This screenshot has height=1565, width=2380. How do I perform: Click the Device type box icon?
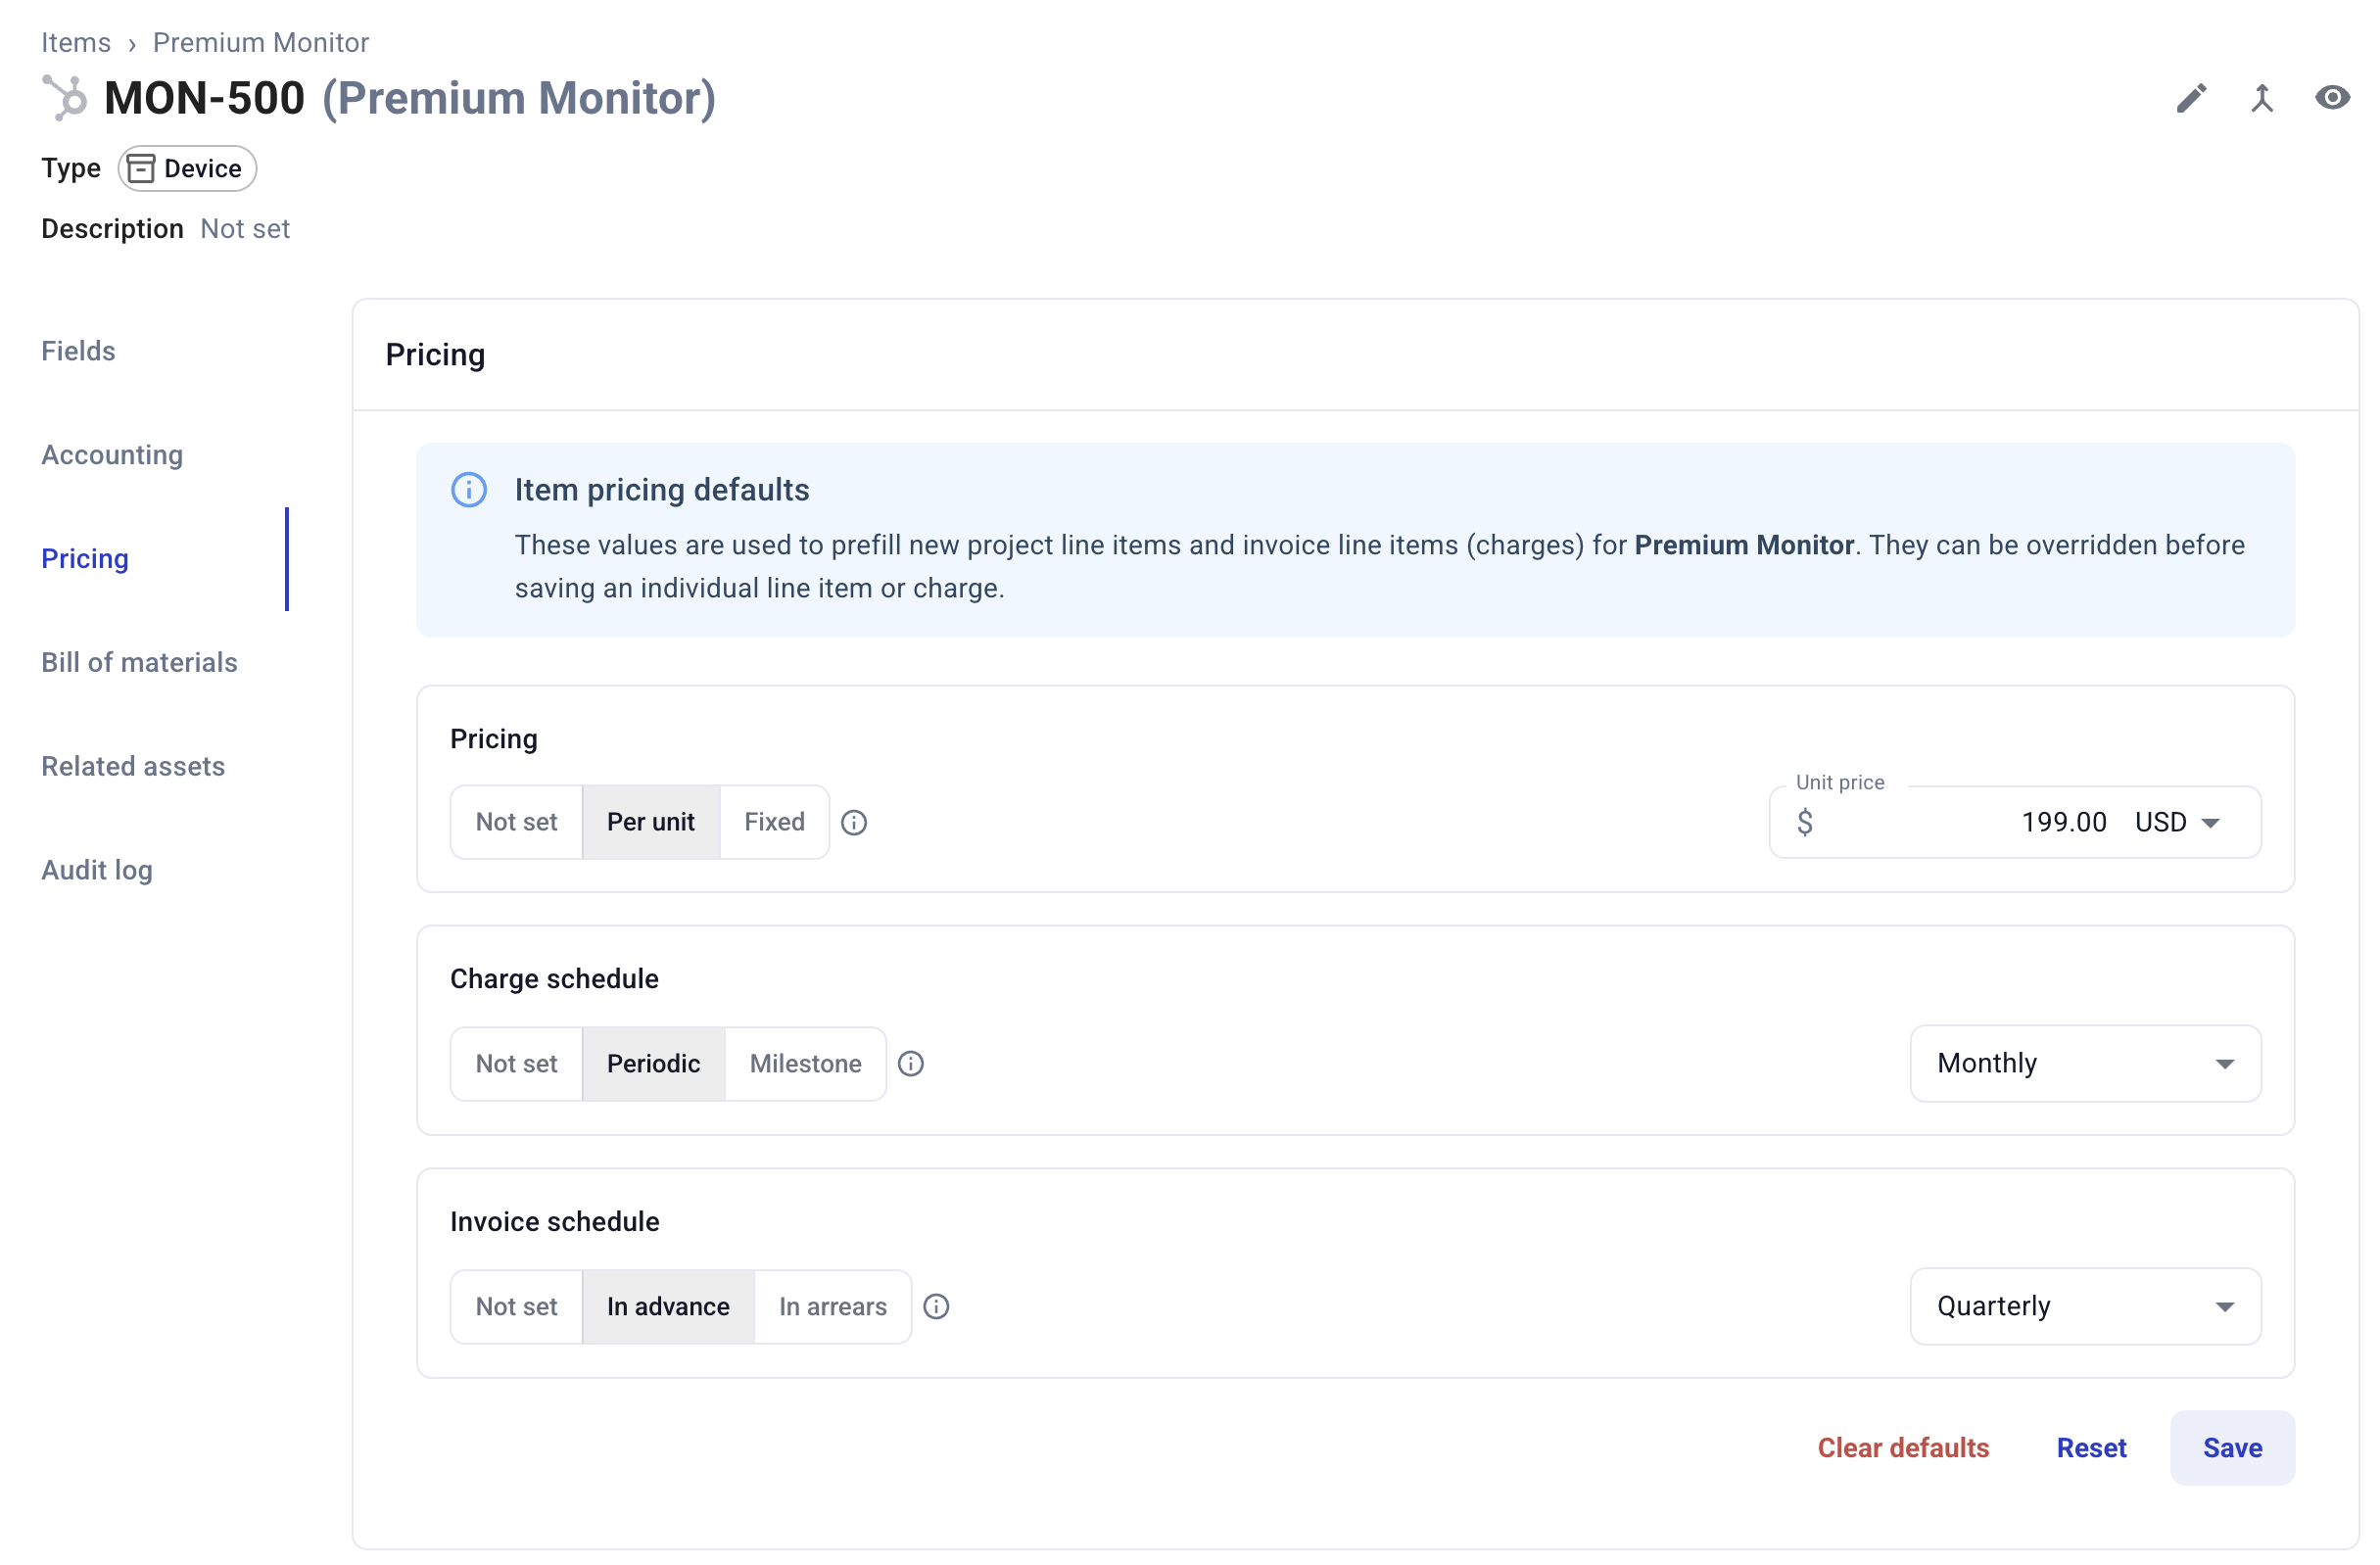click(141, 168)
